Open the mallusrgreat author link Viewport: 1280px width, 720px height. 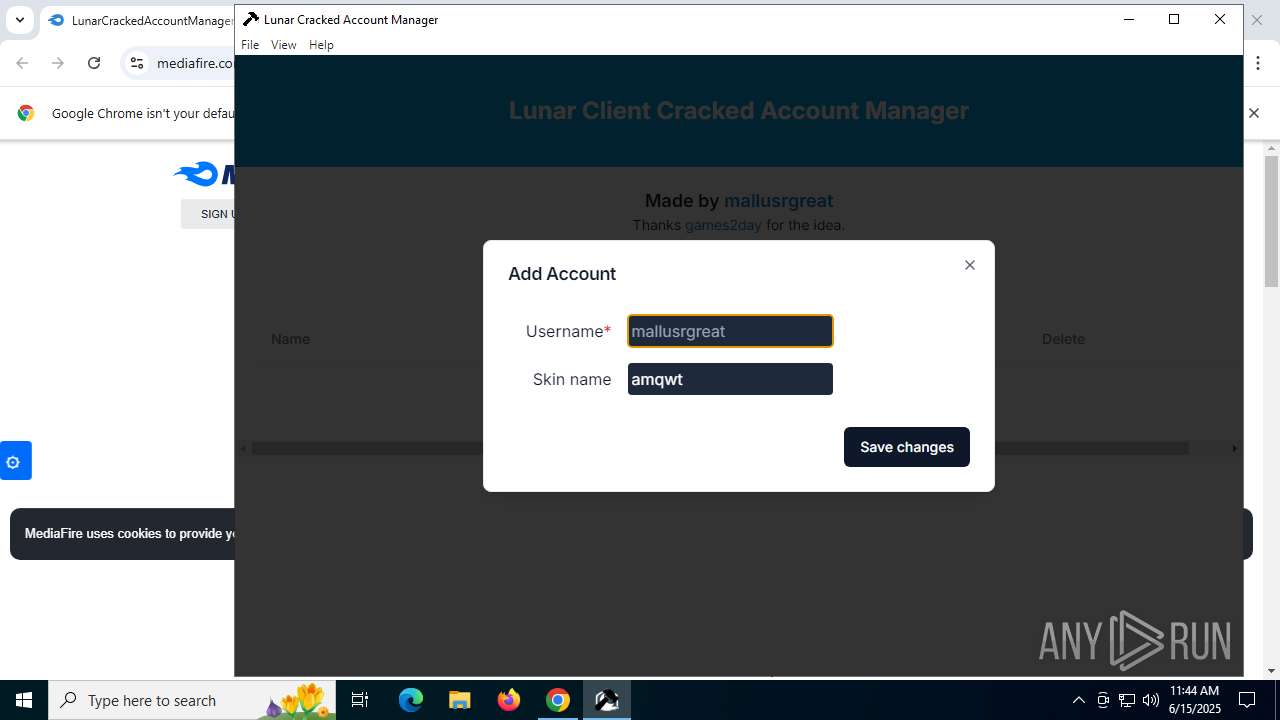779,201
